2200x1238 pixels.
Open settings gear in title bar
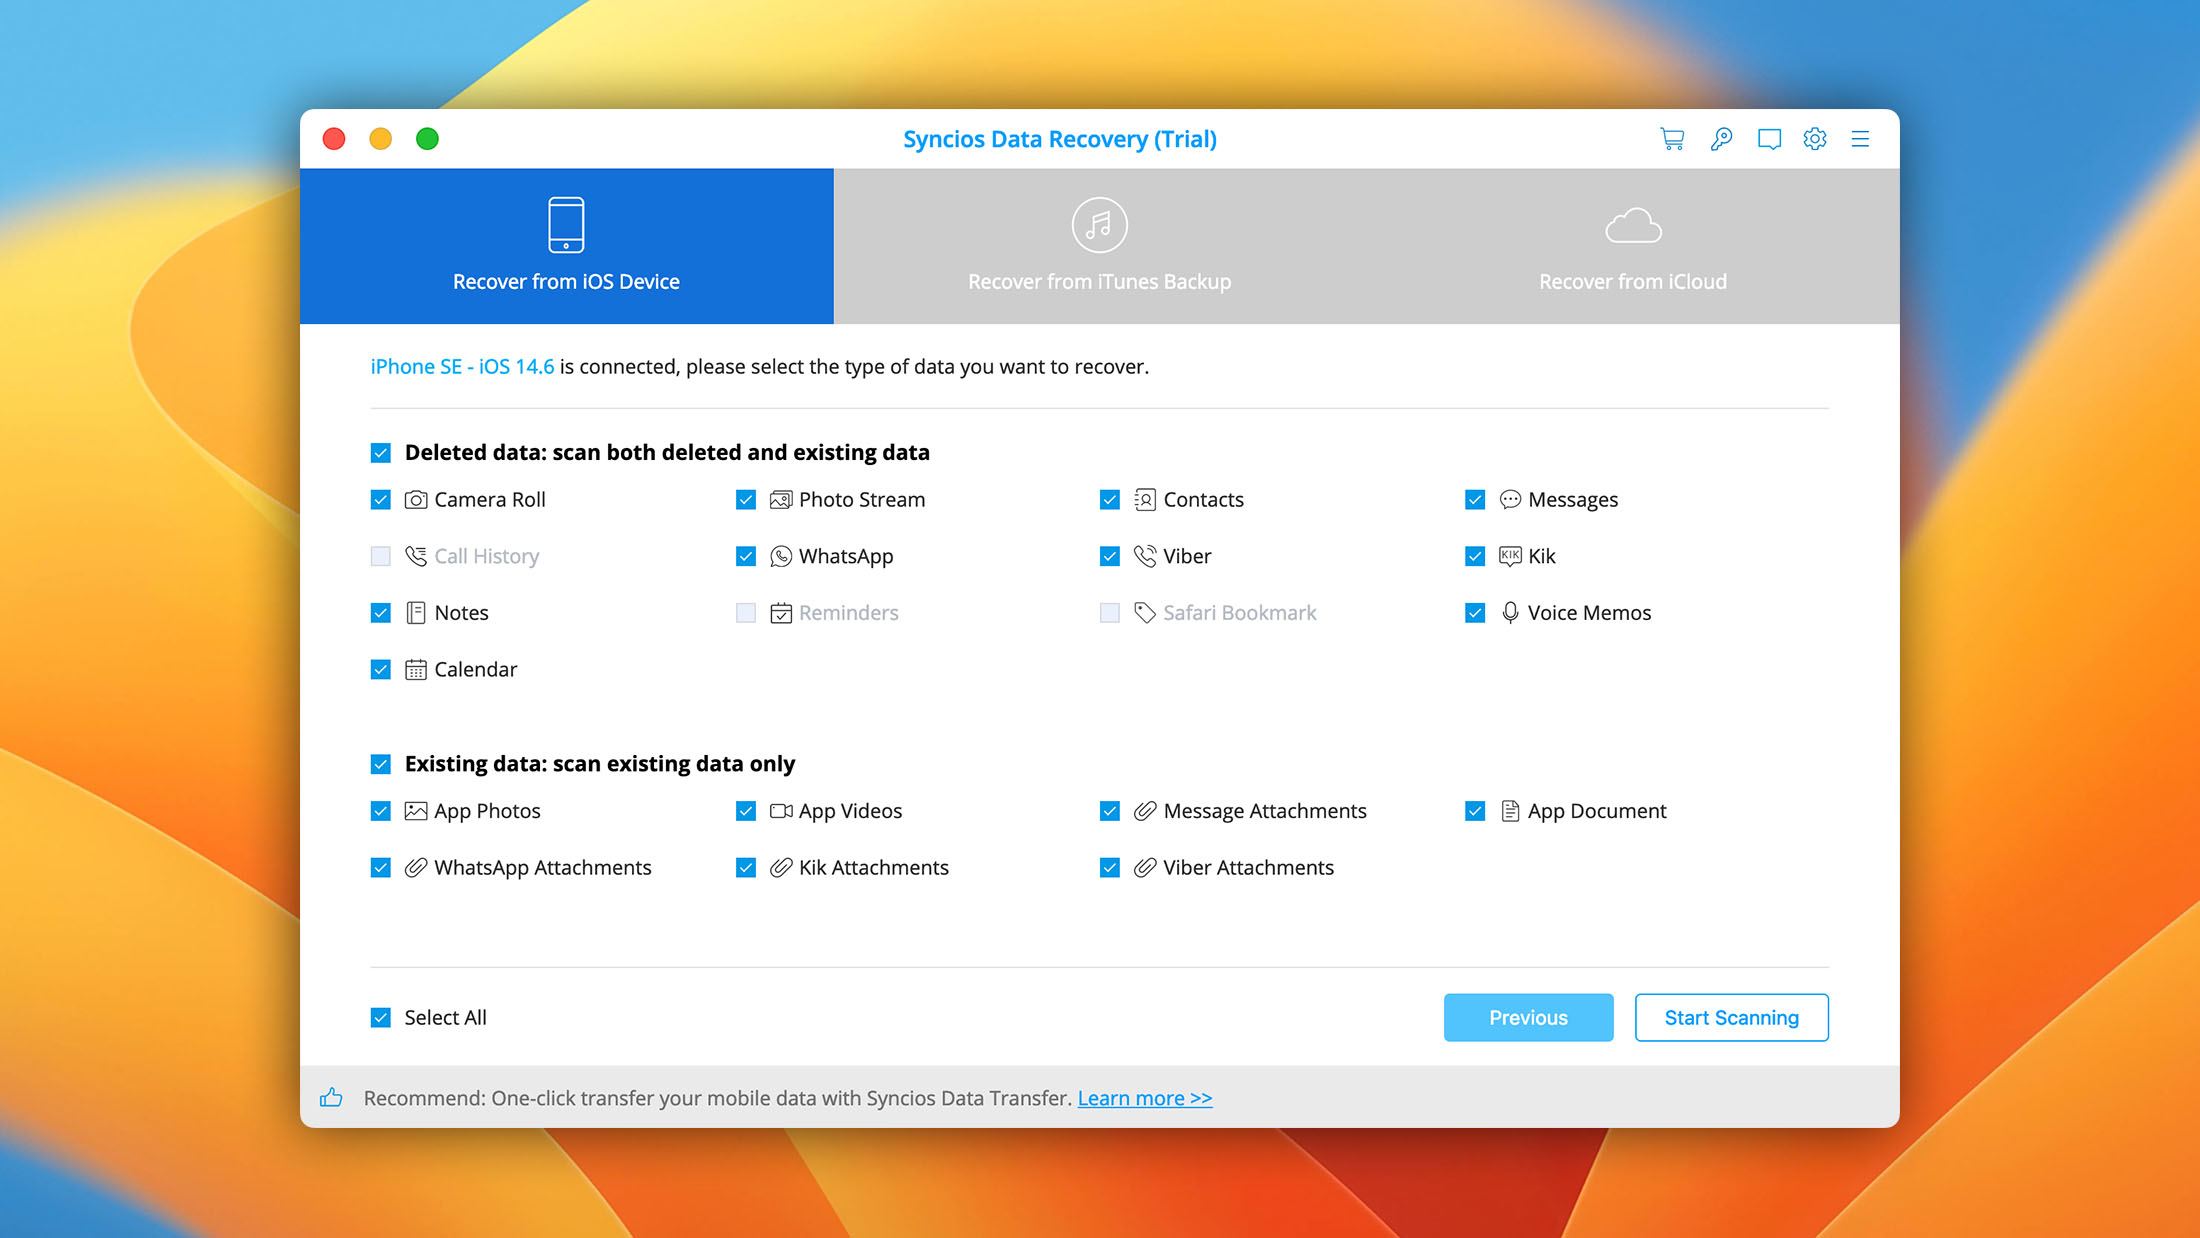1815,139
